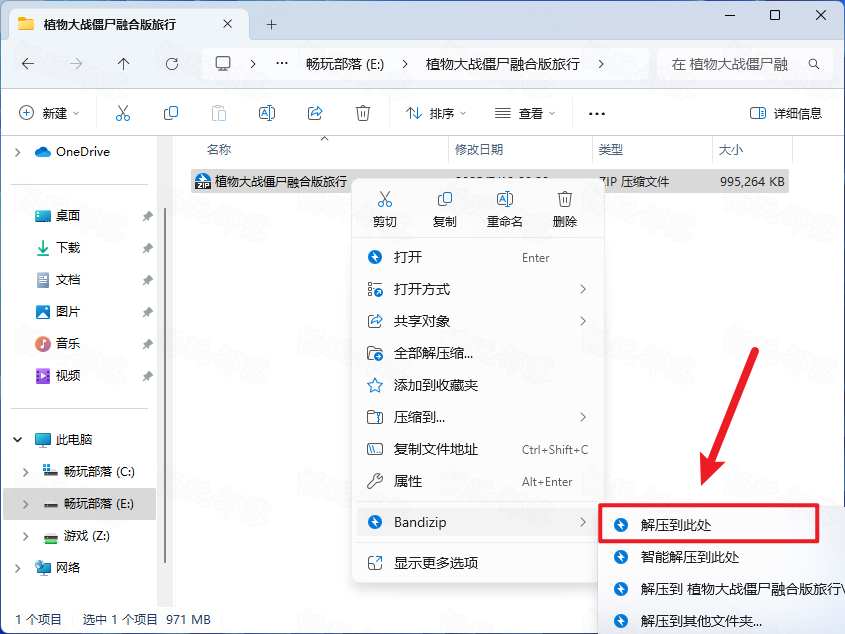Click the Rename icon in the toolbar

[267, 113]
